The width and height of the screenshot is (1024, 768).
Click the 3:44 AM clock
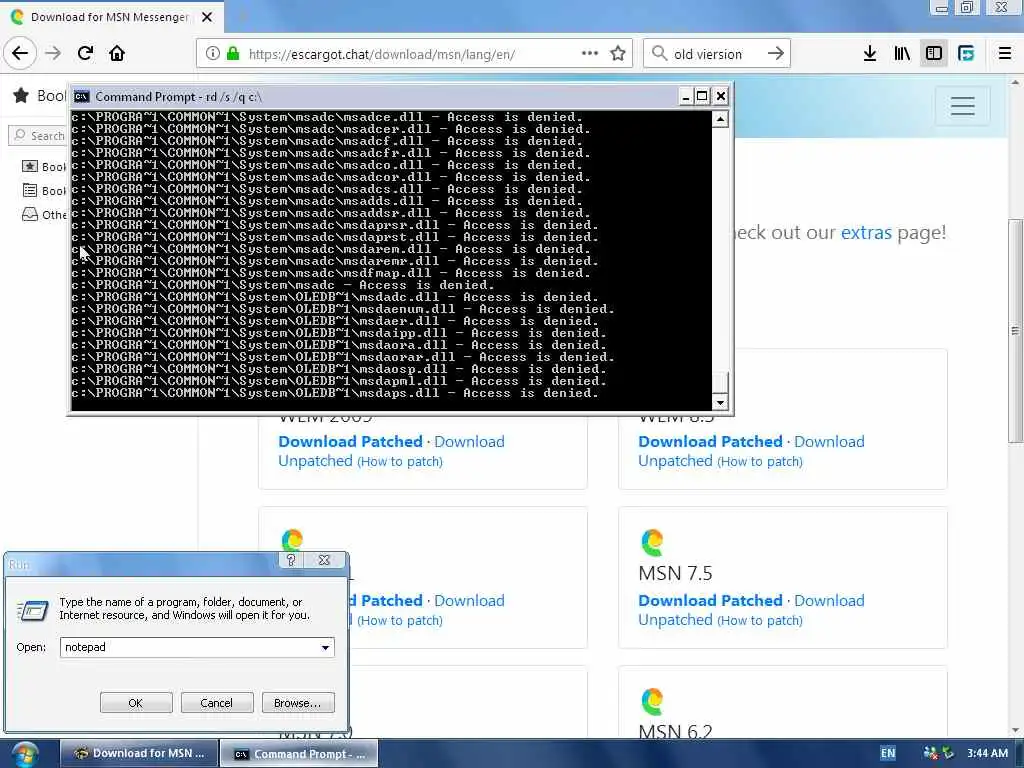987,753
